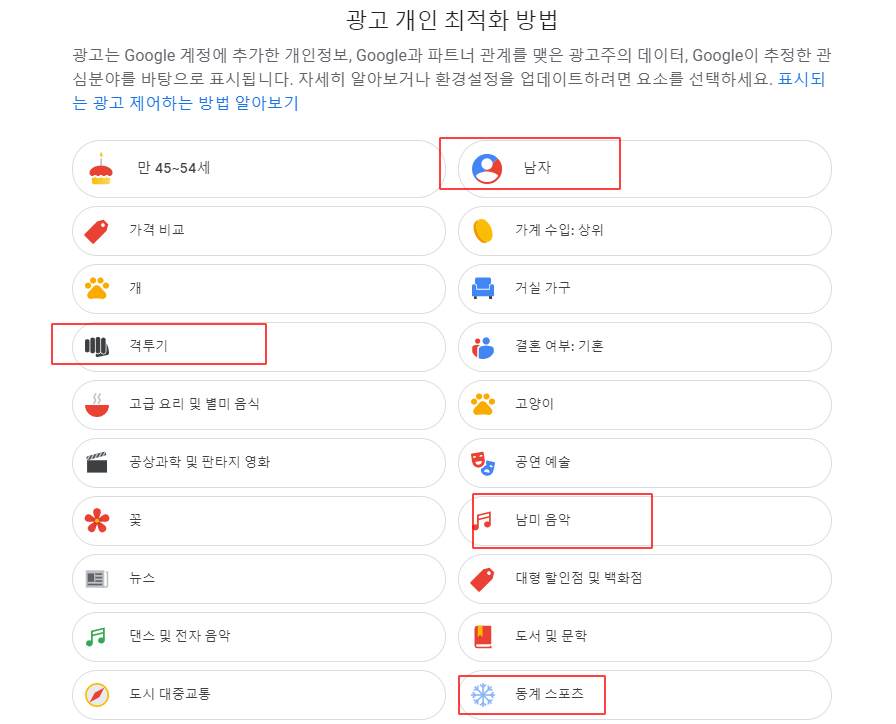Screen dimensions: 896x724
Task: Open the 대형 할인점 및 백화점 item
Action: pyautogui.click(x=645, y=579)
